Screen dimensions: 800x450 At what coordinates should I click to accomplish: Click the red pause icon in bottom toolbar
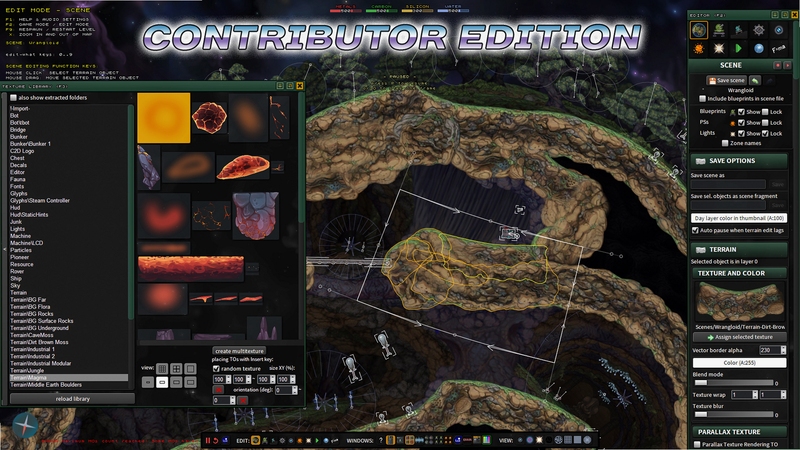pyautogui.click(x=208, y=440)
